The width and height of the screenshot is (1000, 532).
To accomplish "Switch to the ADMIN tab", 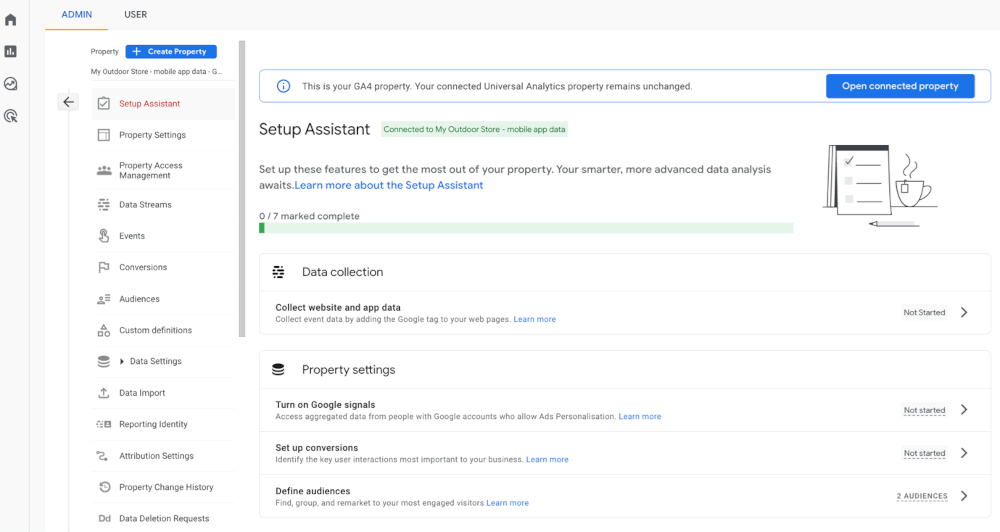I will [x=77, y=15].
